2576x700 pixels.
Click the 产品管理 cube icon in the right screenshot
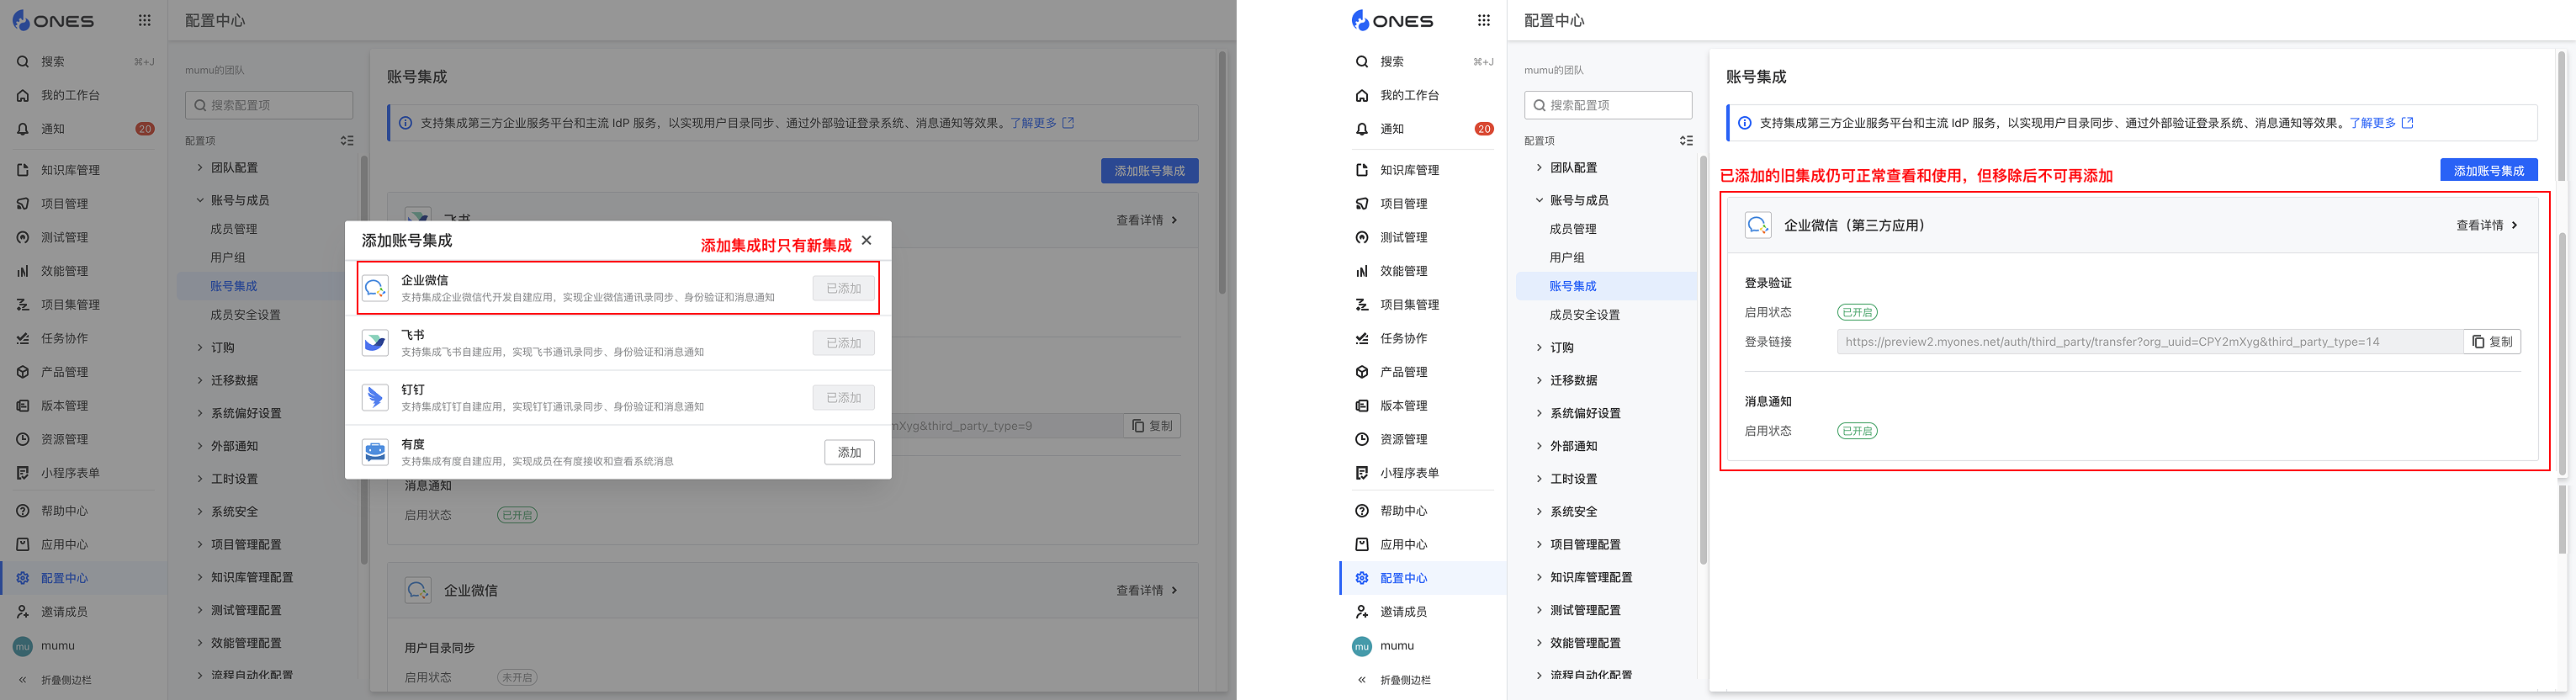(1361, 372)
